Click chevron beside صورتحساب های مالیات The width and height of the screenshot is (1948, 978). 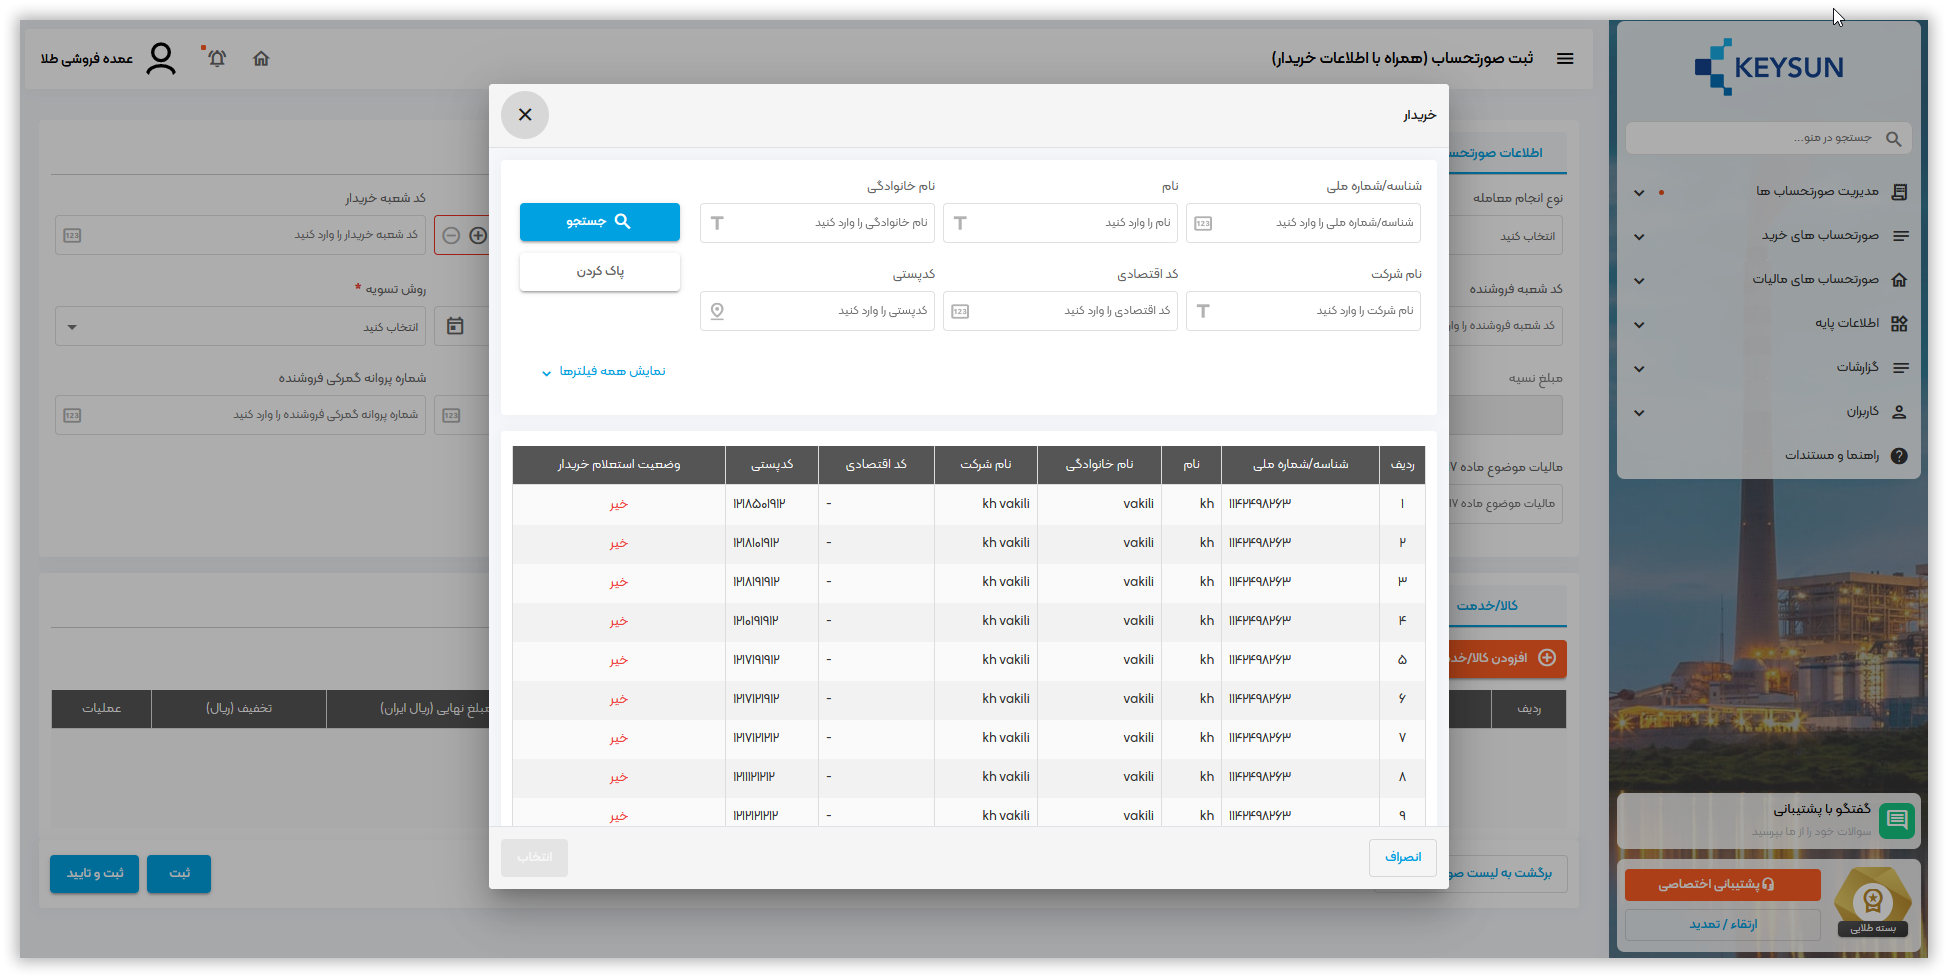[x=1639, y=281]
